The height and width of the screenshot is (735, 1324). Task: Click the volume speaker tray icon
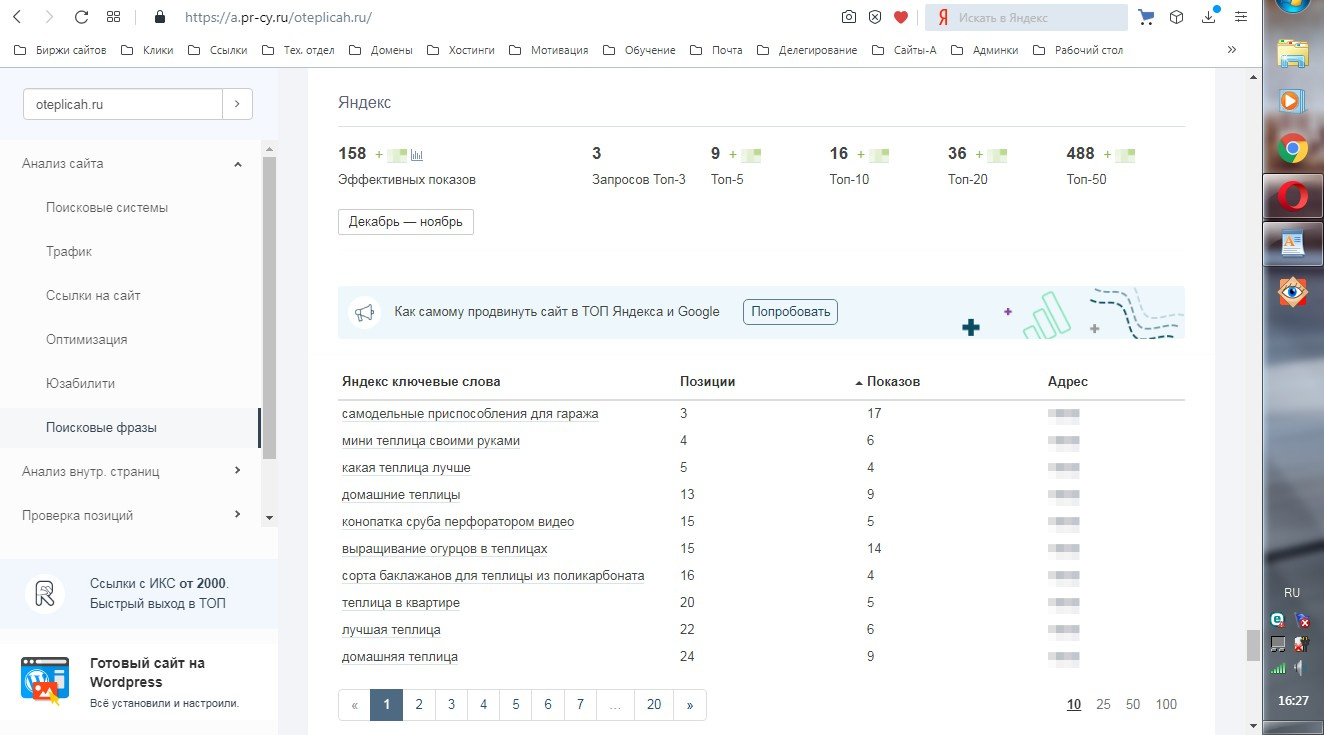(1301, 667)
